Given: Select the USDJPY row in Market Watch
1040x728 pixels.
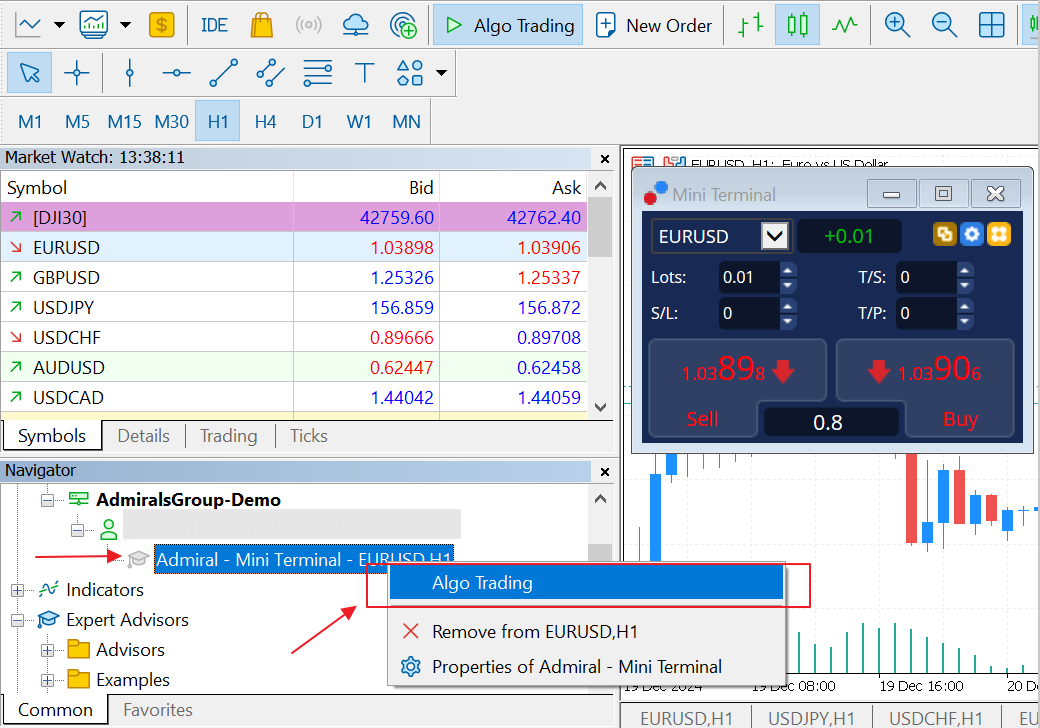Looking at the screenshot, I should [294, 308].
